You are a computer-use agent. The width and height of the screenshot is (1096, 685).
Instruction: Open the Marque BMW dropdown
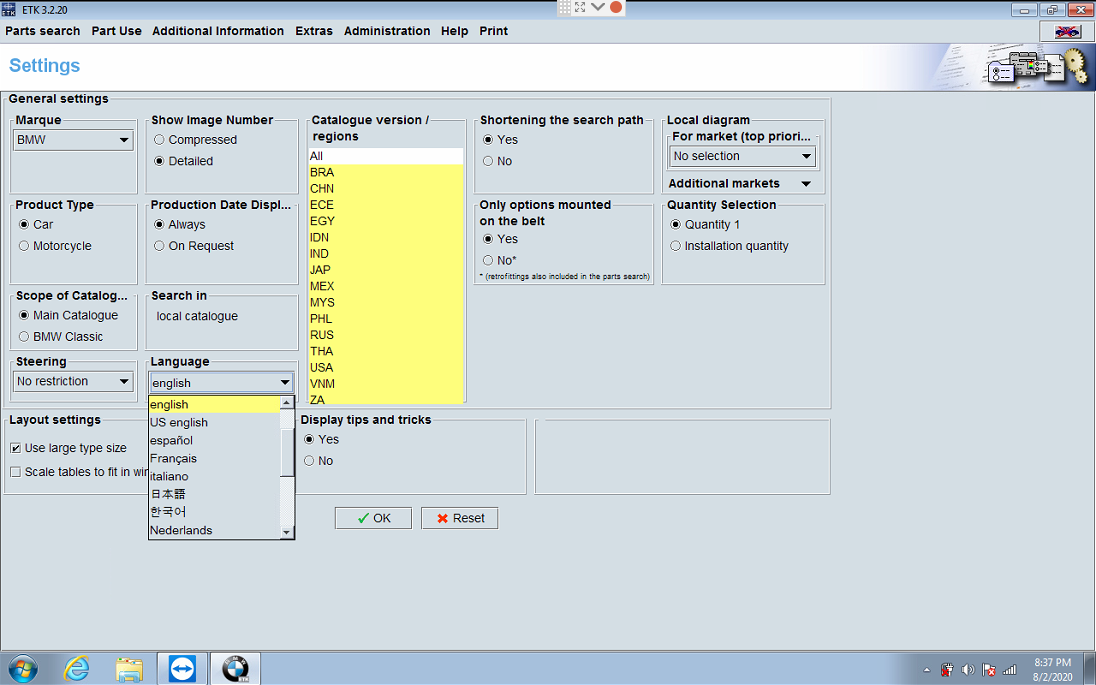tap(73, 140)
